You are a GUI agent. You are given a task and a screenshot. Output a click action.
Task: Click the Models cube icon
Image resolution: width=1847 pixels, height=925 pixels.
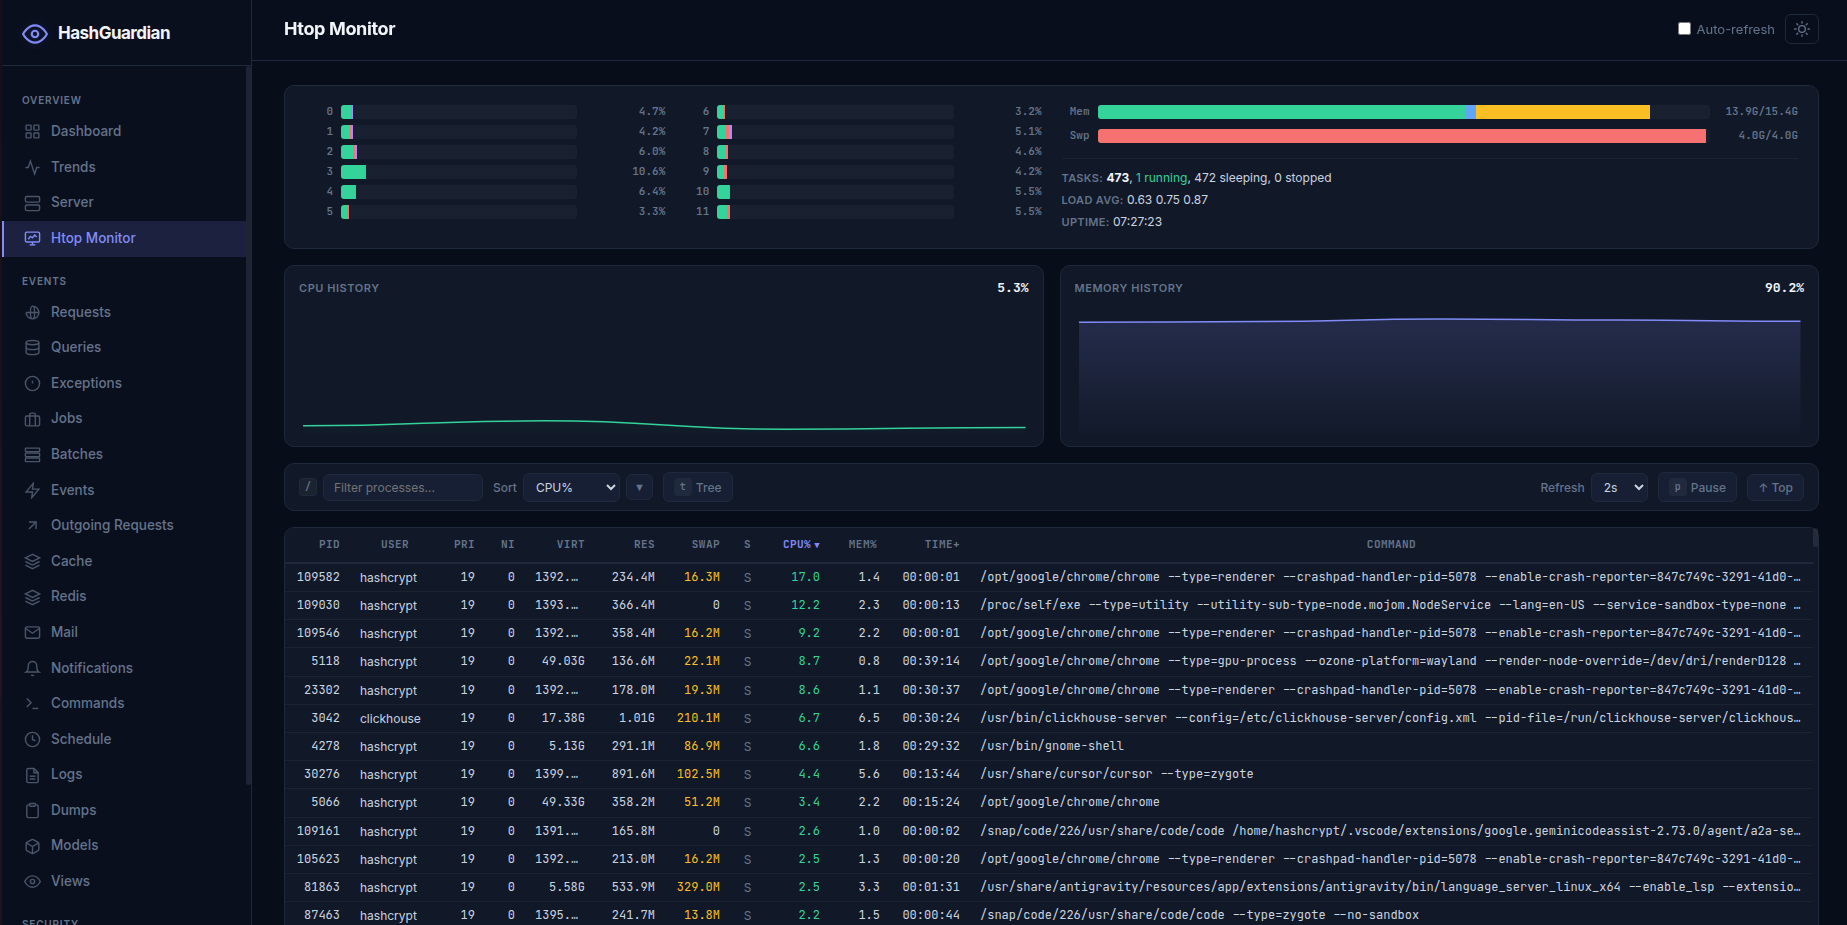tap(32, 845)
